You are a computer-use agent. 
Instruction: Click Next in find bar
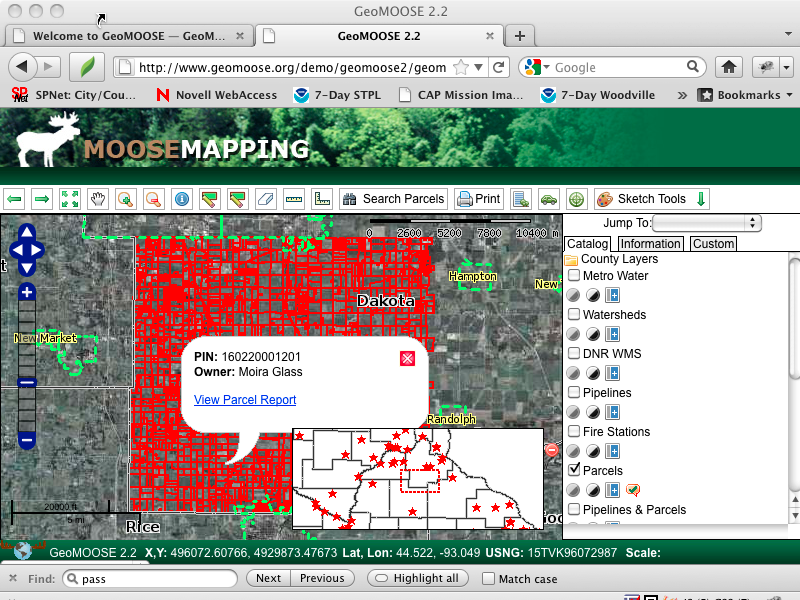tap(268, 579)
